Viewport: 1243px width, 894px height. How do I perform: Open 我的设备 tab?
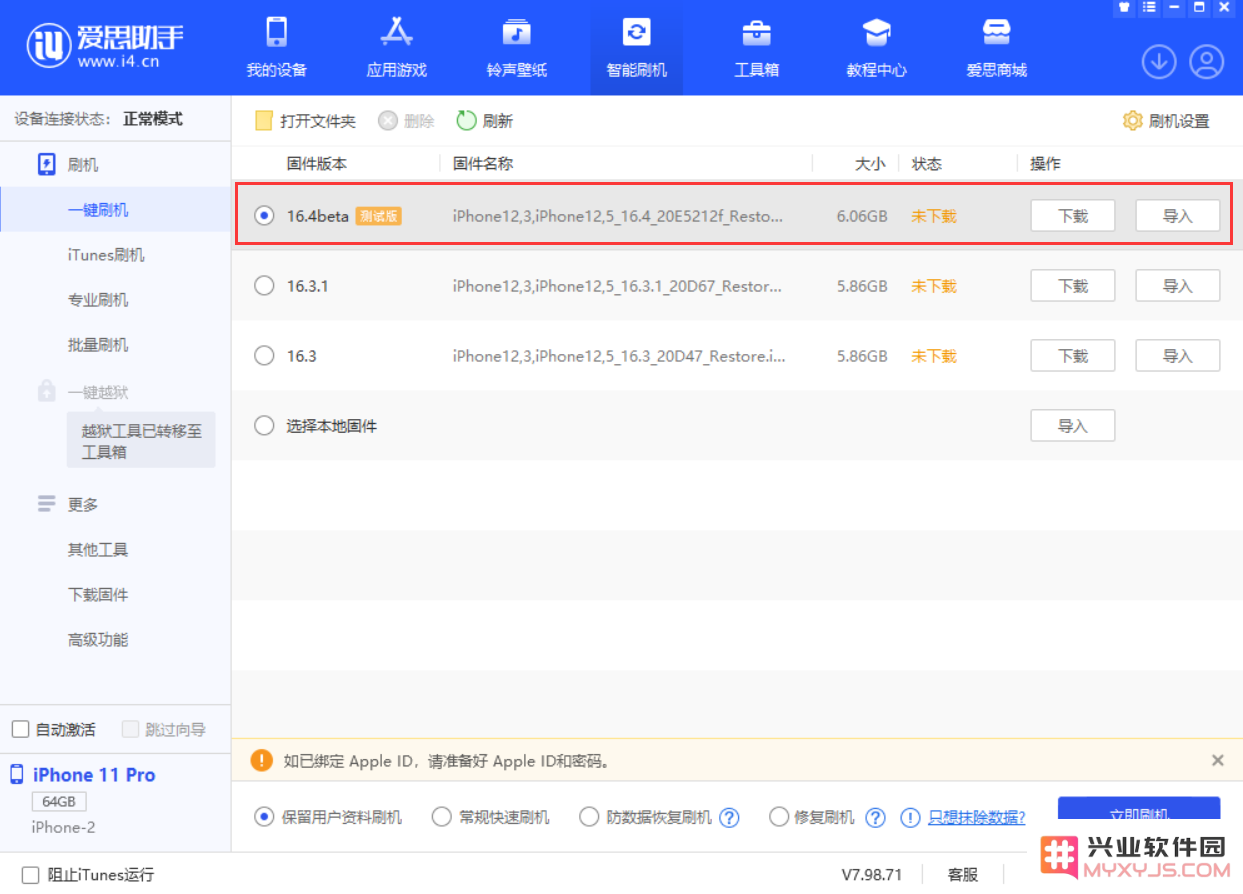(276, 47)
